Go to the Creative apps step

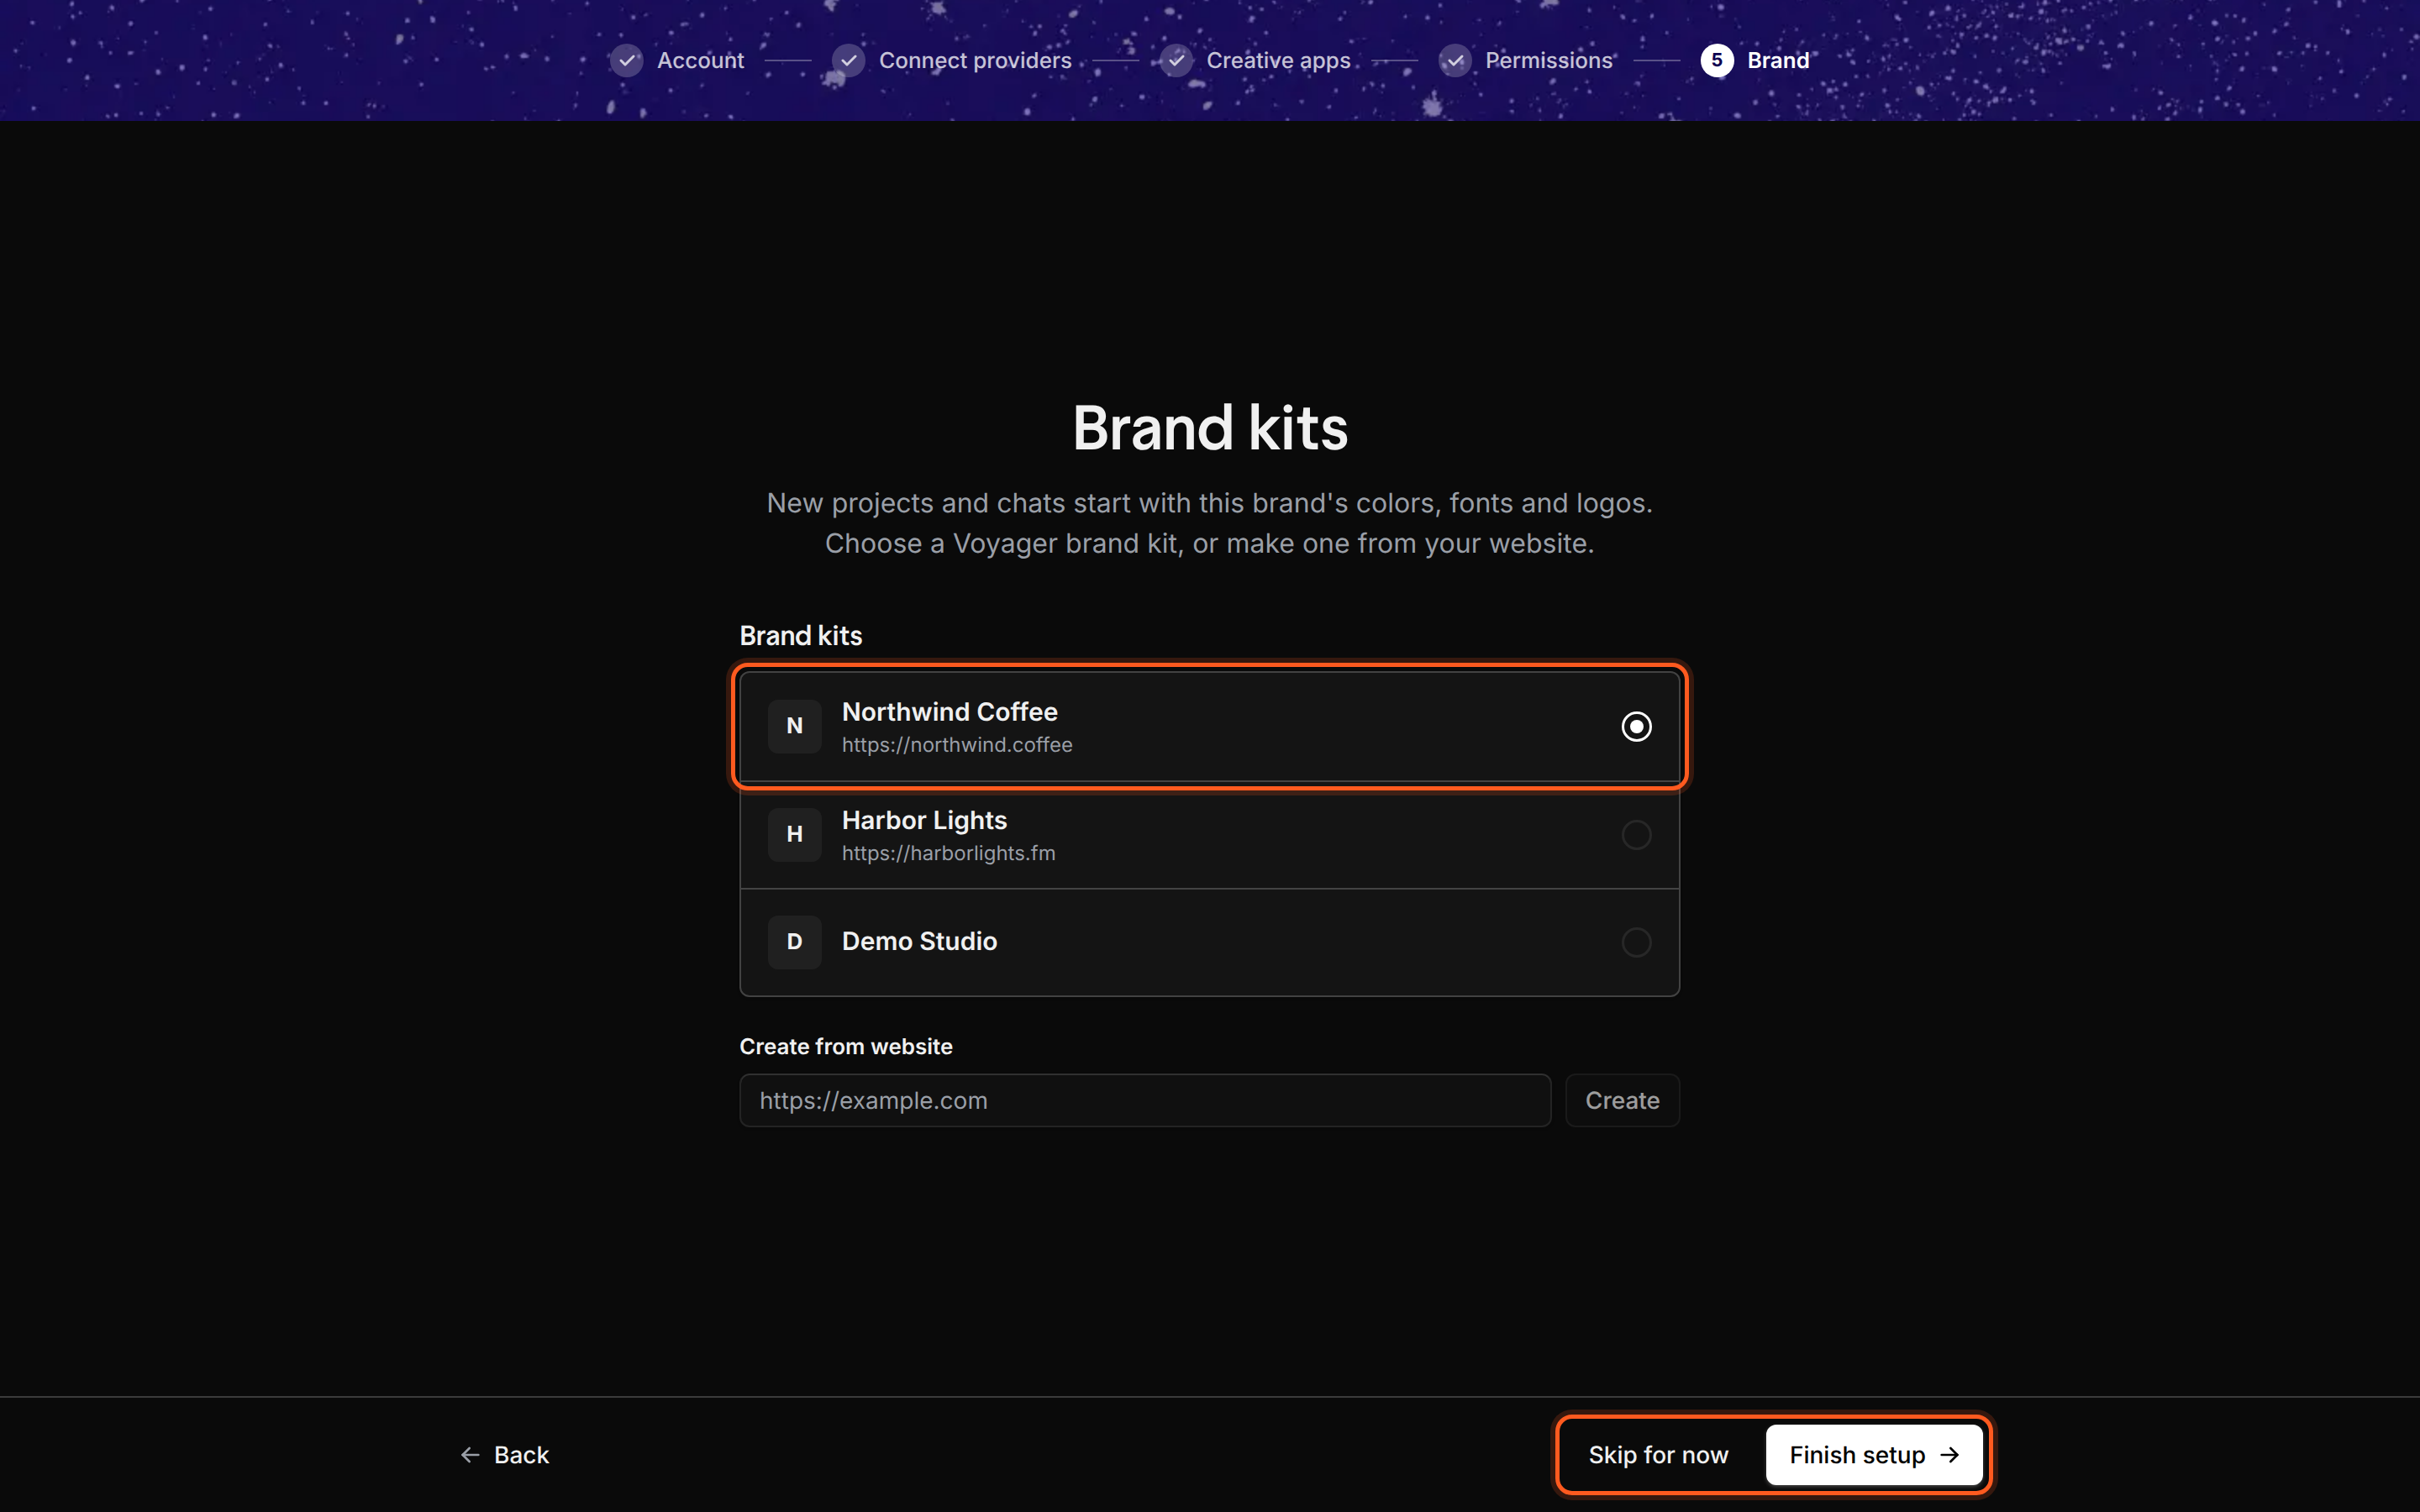pyautogui.click(x=1278, y=60)
